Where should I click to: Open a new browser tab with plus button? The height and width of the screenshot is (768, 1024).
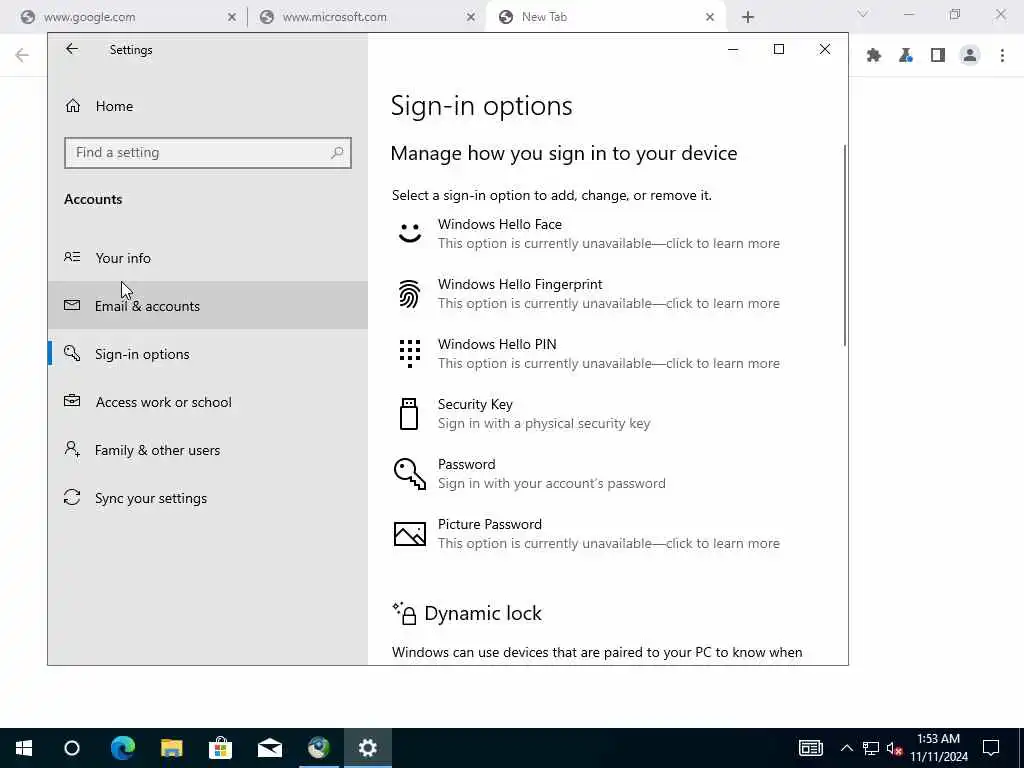(x=748, y=18)
